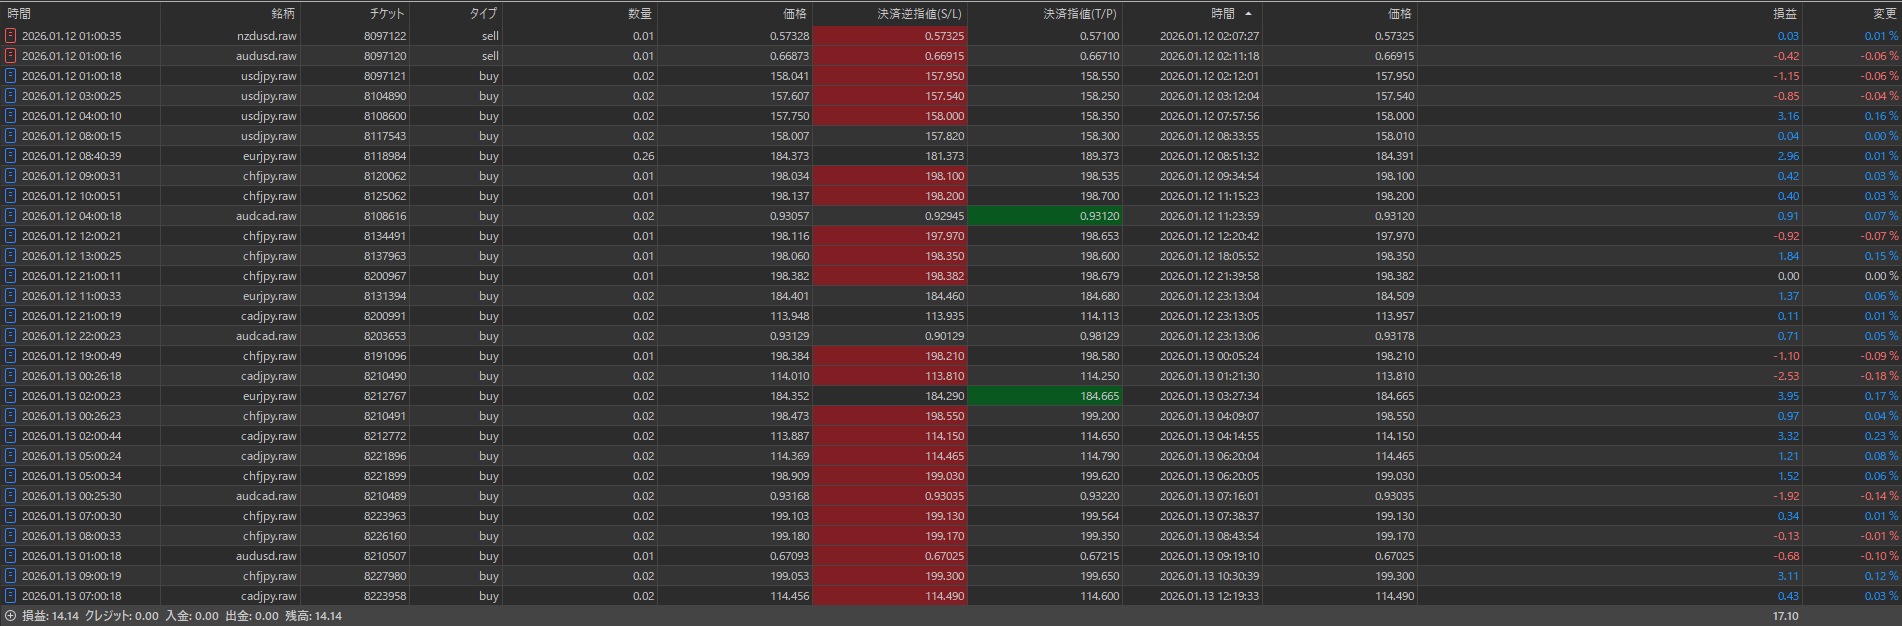Viewport: 1902px width, 626px height.
Task: Click the close price 0.93178
Action: point(1394,336)
